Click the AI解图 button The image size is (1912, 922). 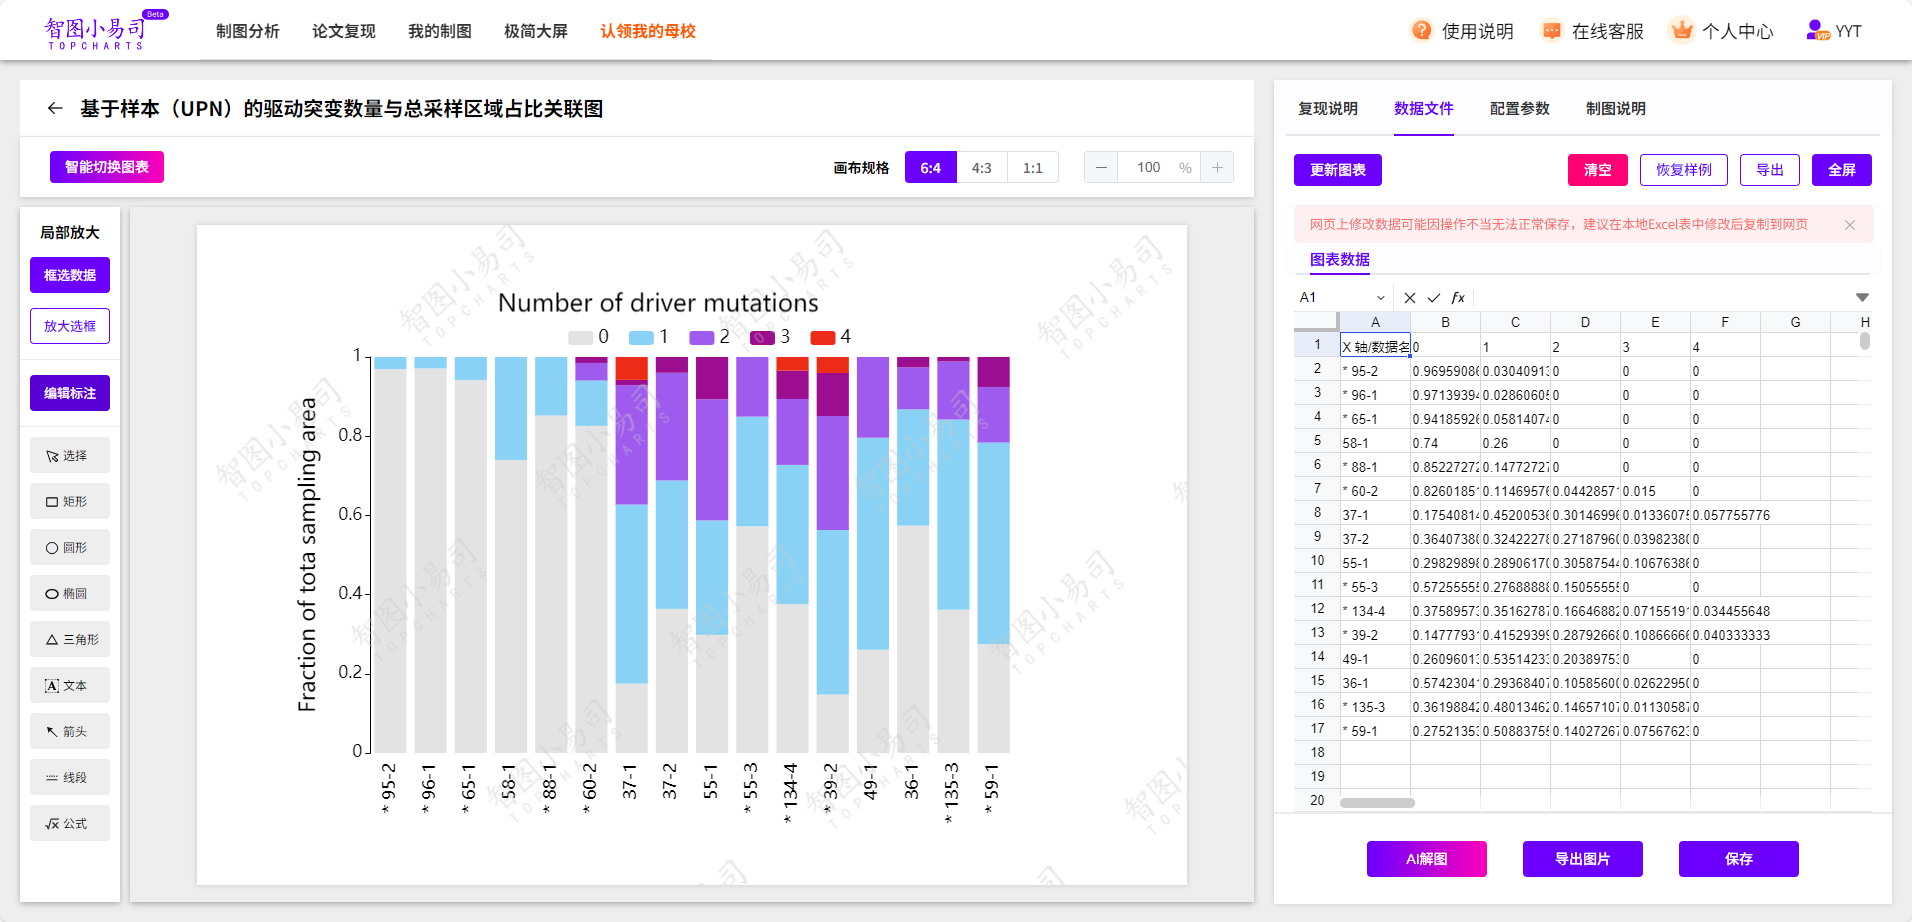tap(1427, 859)
